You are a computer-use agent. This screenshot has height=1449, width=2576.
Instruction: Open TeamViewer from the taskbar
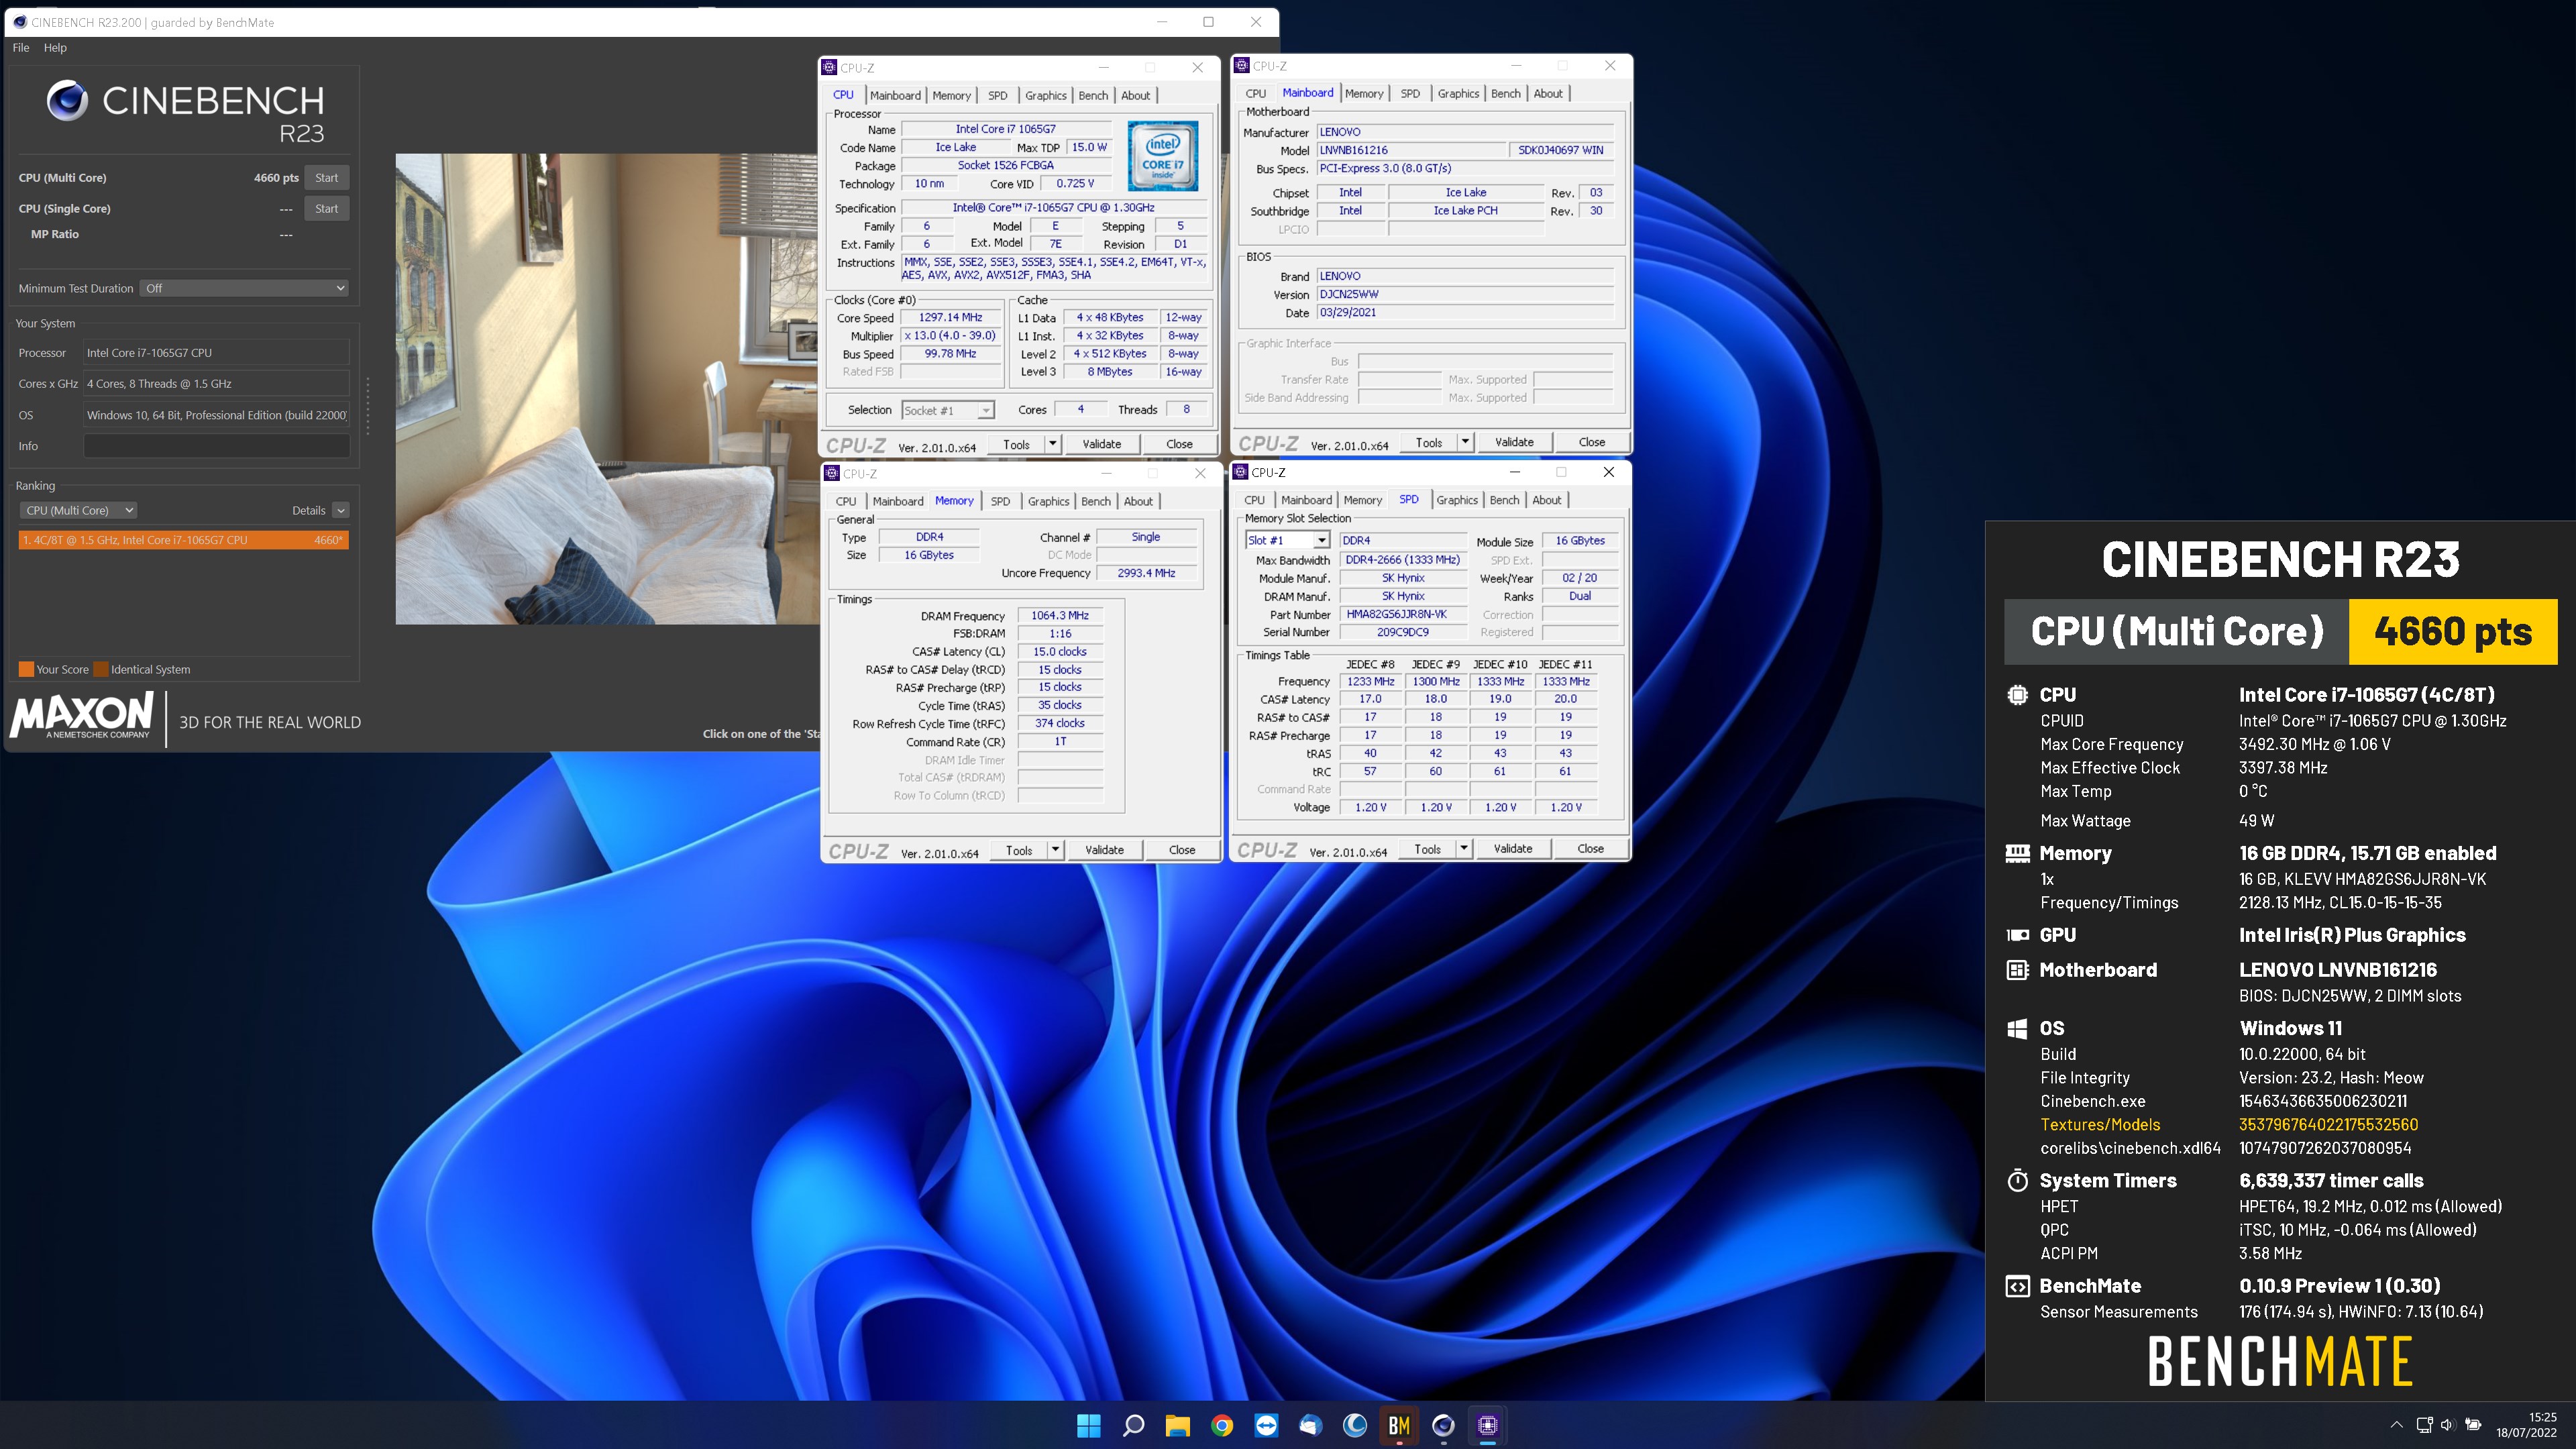tap(1266, 1425)
